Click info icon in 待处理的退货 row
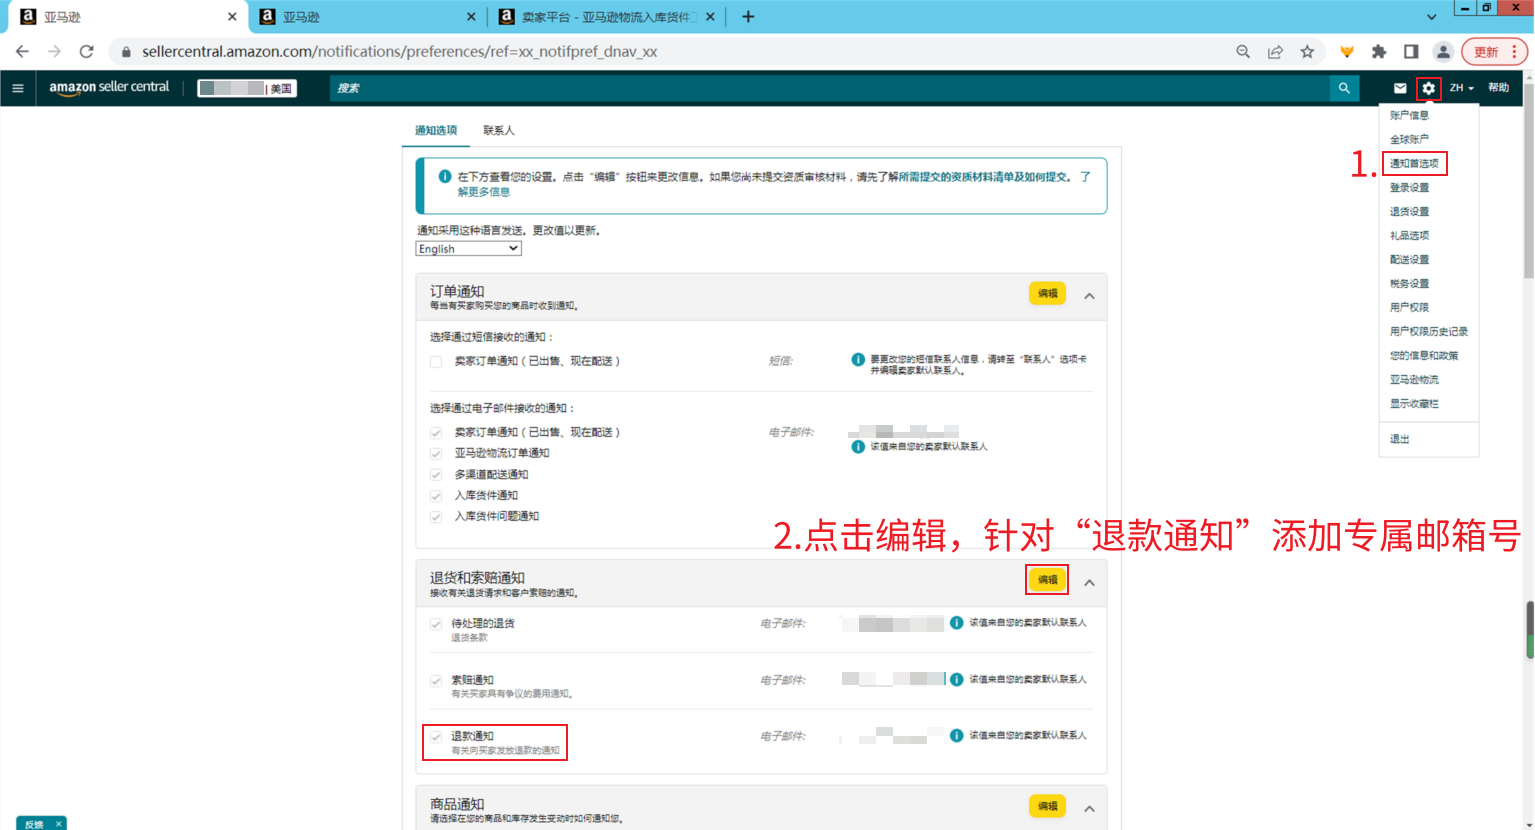The width and height of the screenshot is (1535, 830). [x=956, y=623]
